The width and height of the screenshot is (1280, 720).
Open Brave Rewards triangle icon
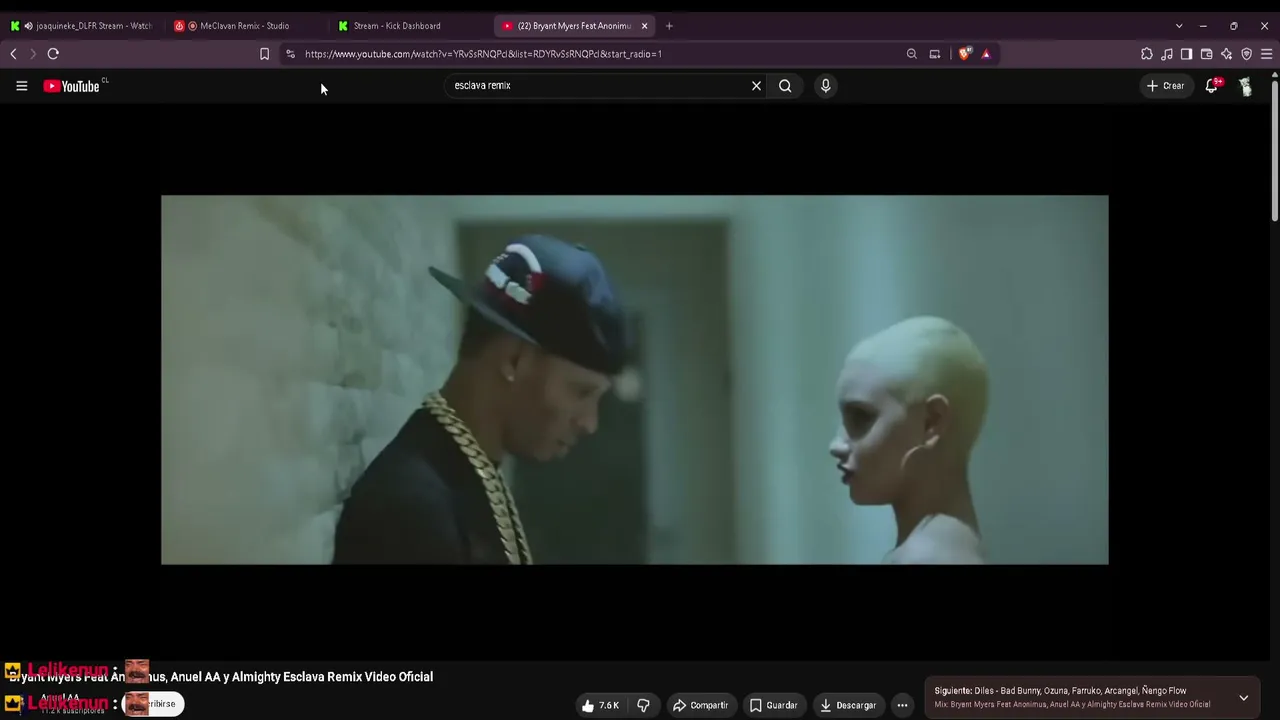[986, 54]
